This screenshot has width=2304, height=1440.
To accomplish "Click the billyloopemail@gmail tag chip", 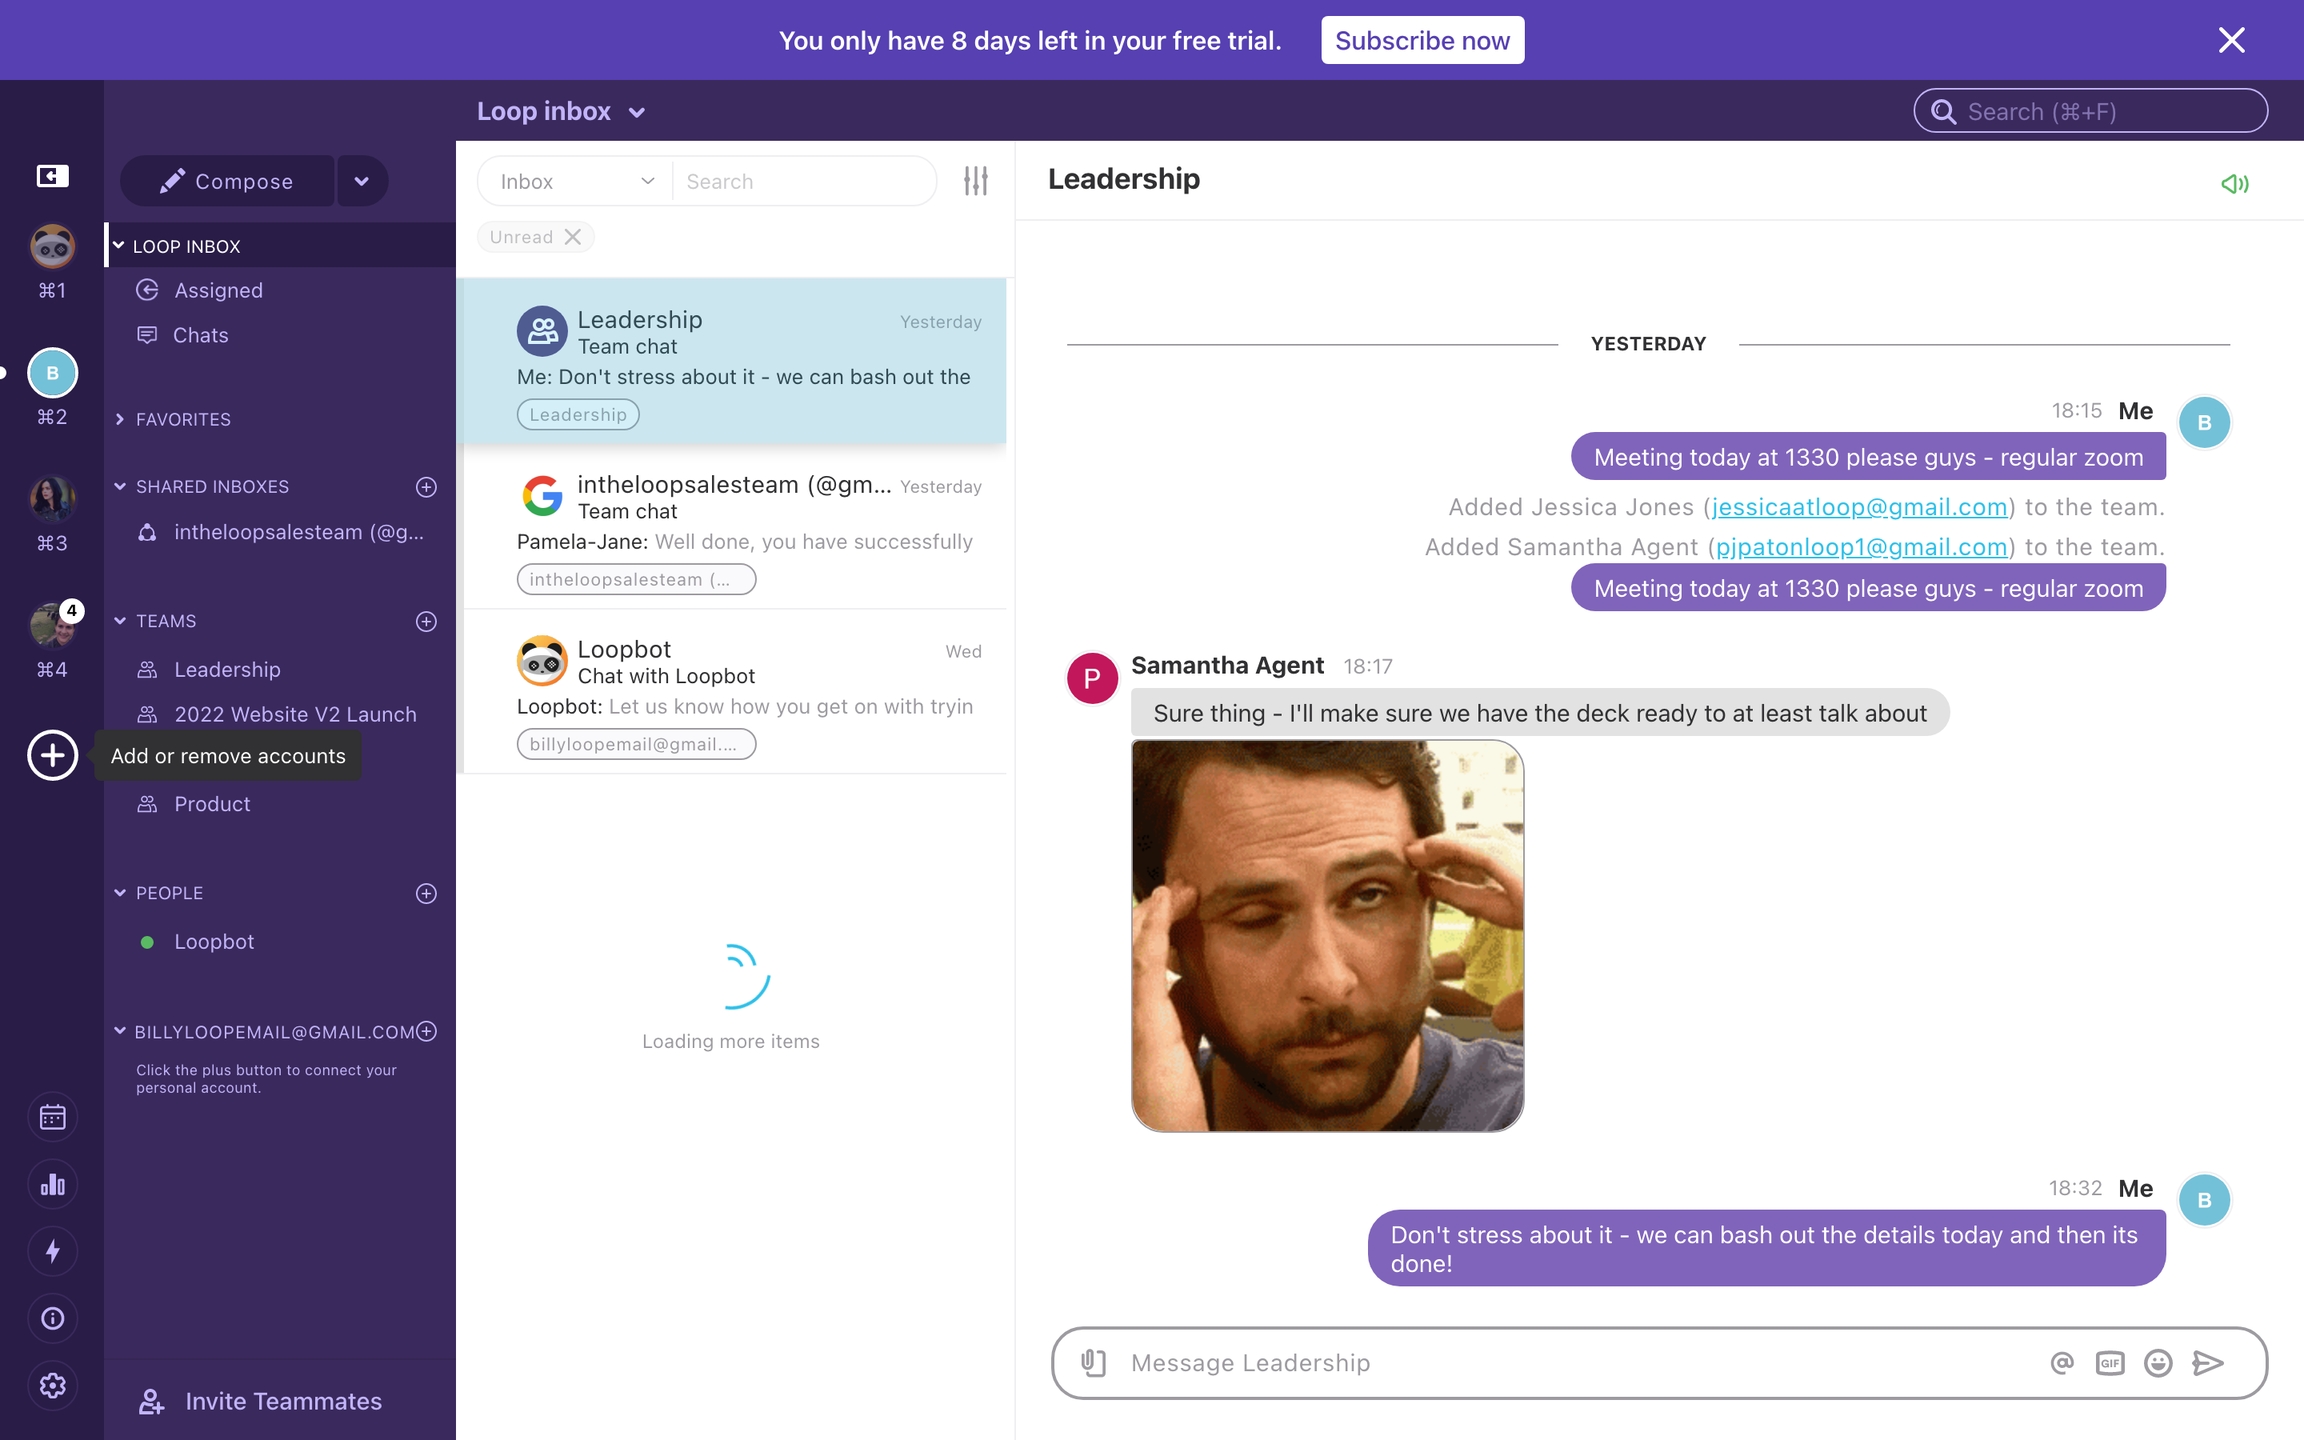I will point(636,744).
